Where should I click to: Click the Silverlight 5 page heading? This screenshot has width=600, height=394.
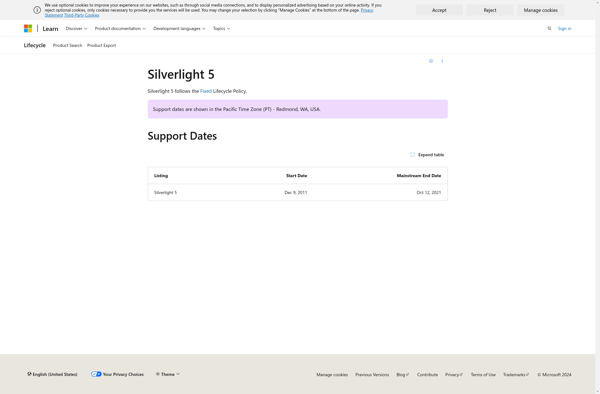click(181, 74)
